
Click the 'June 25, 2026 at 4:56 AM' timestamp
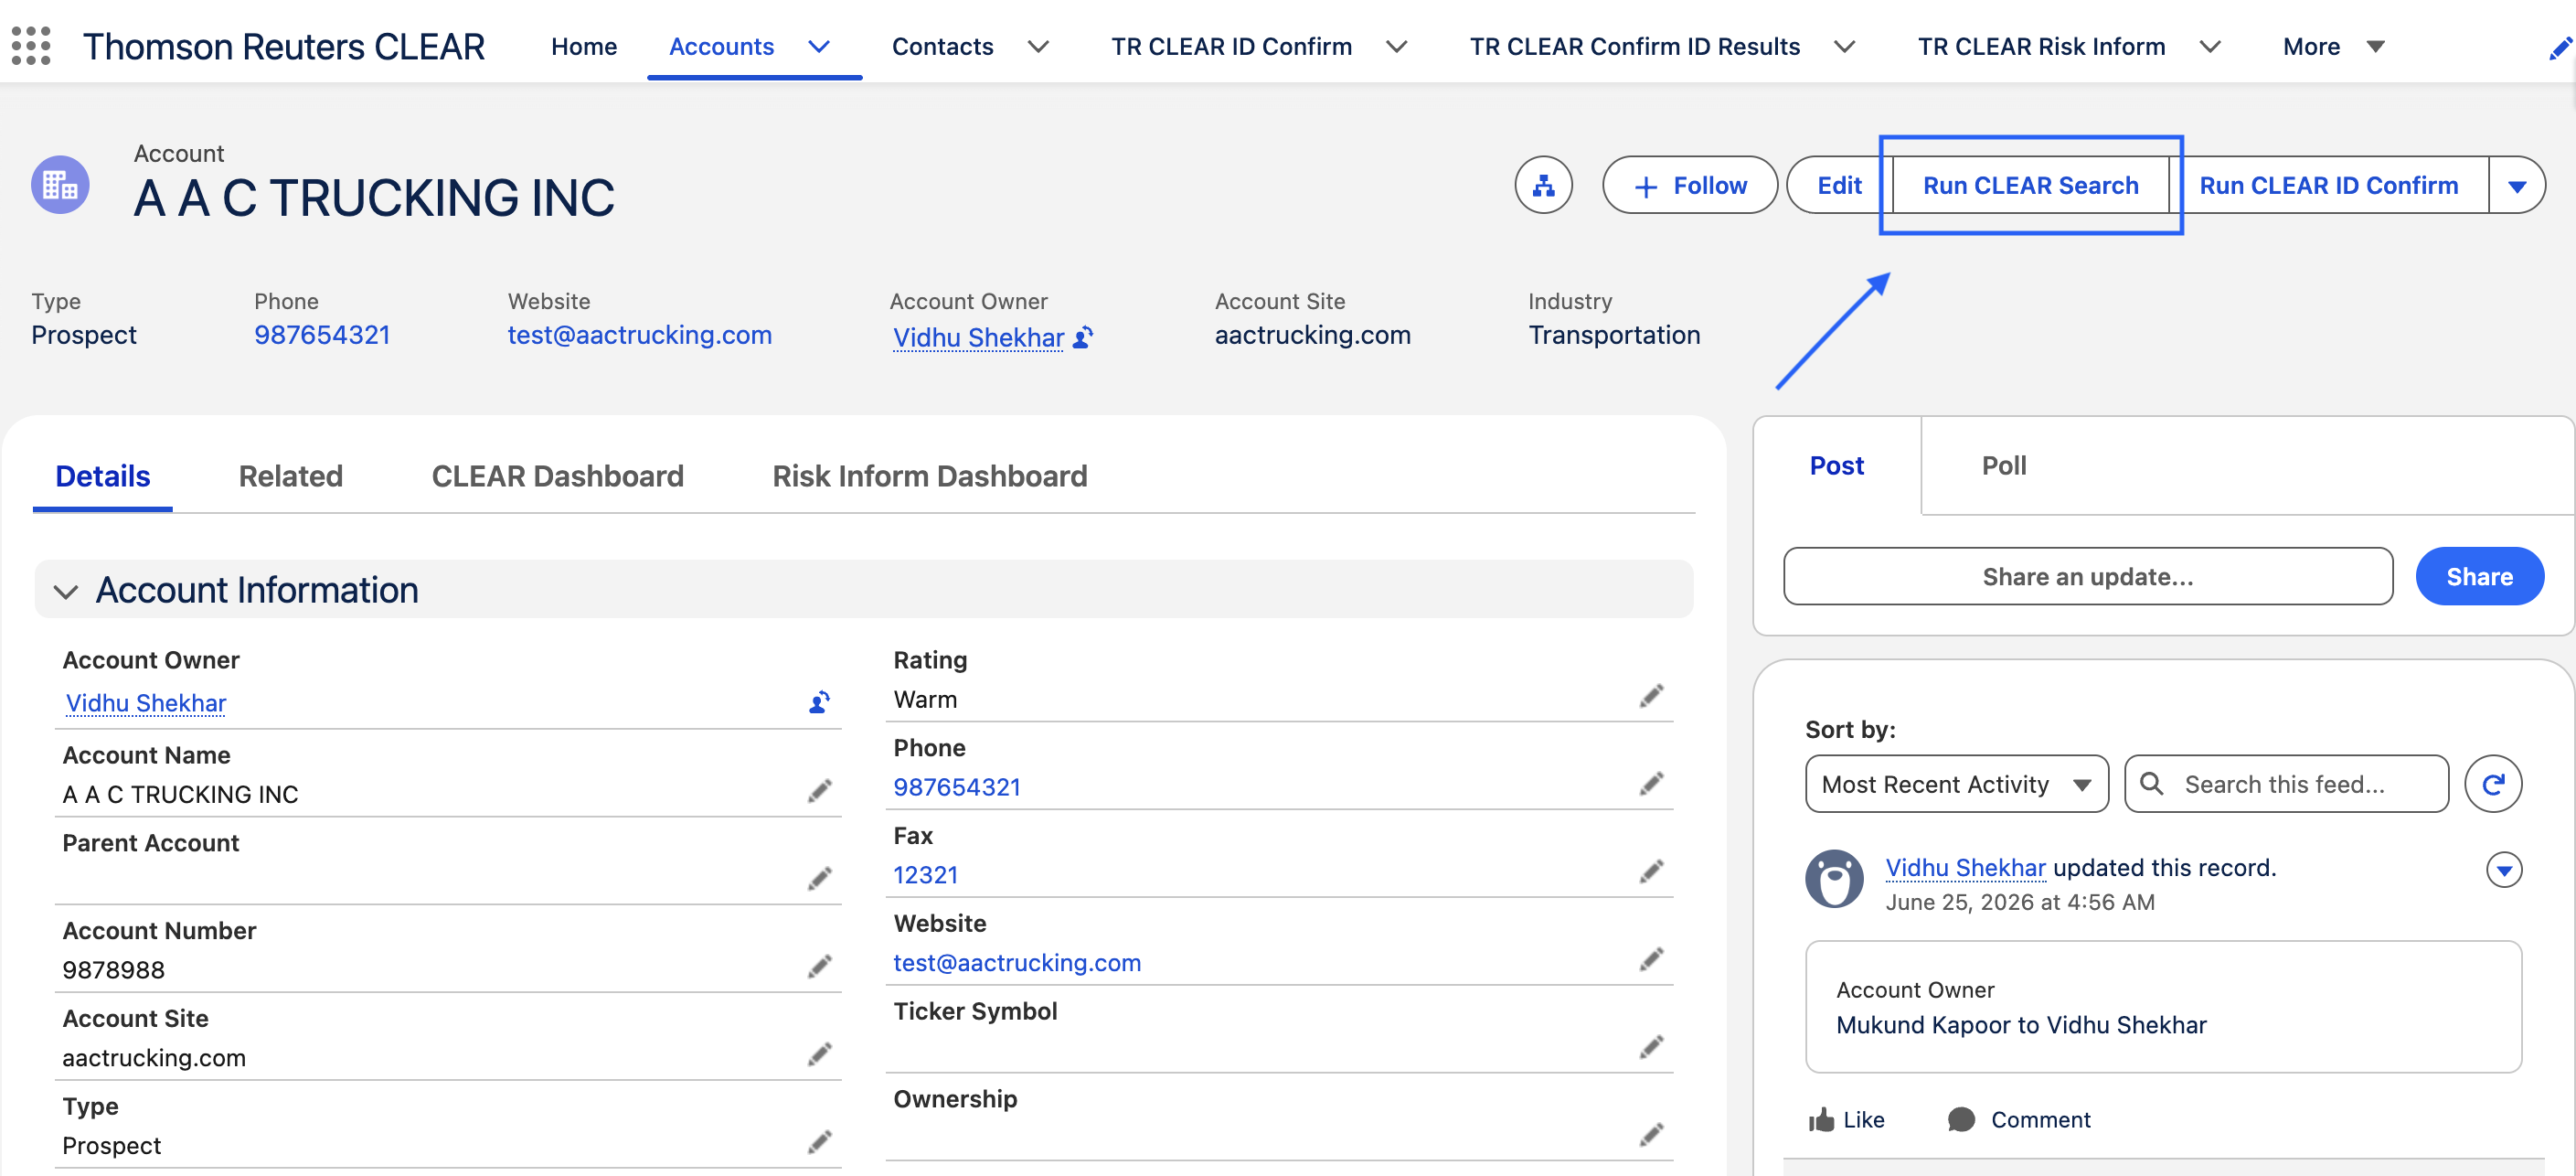[2020, 902]
